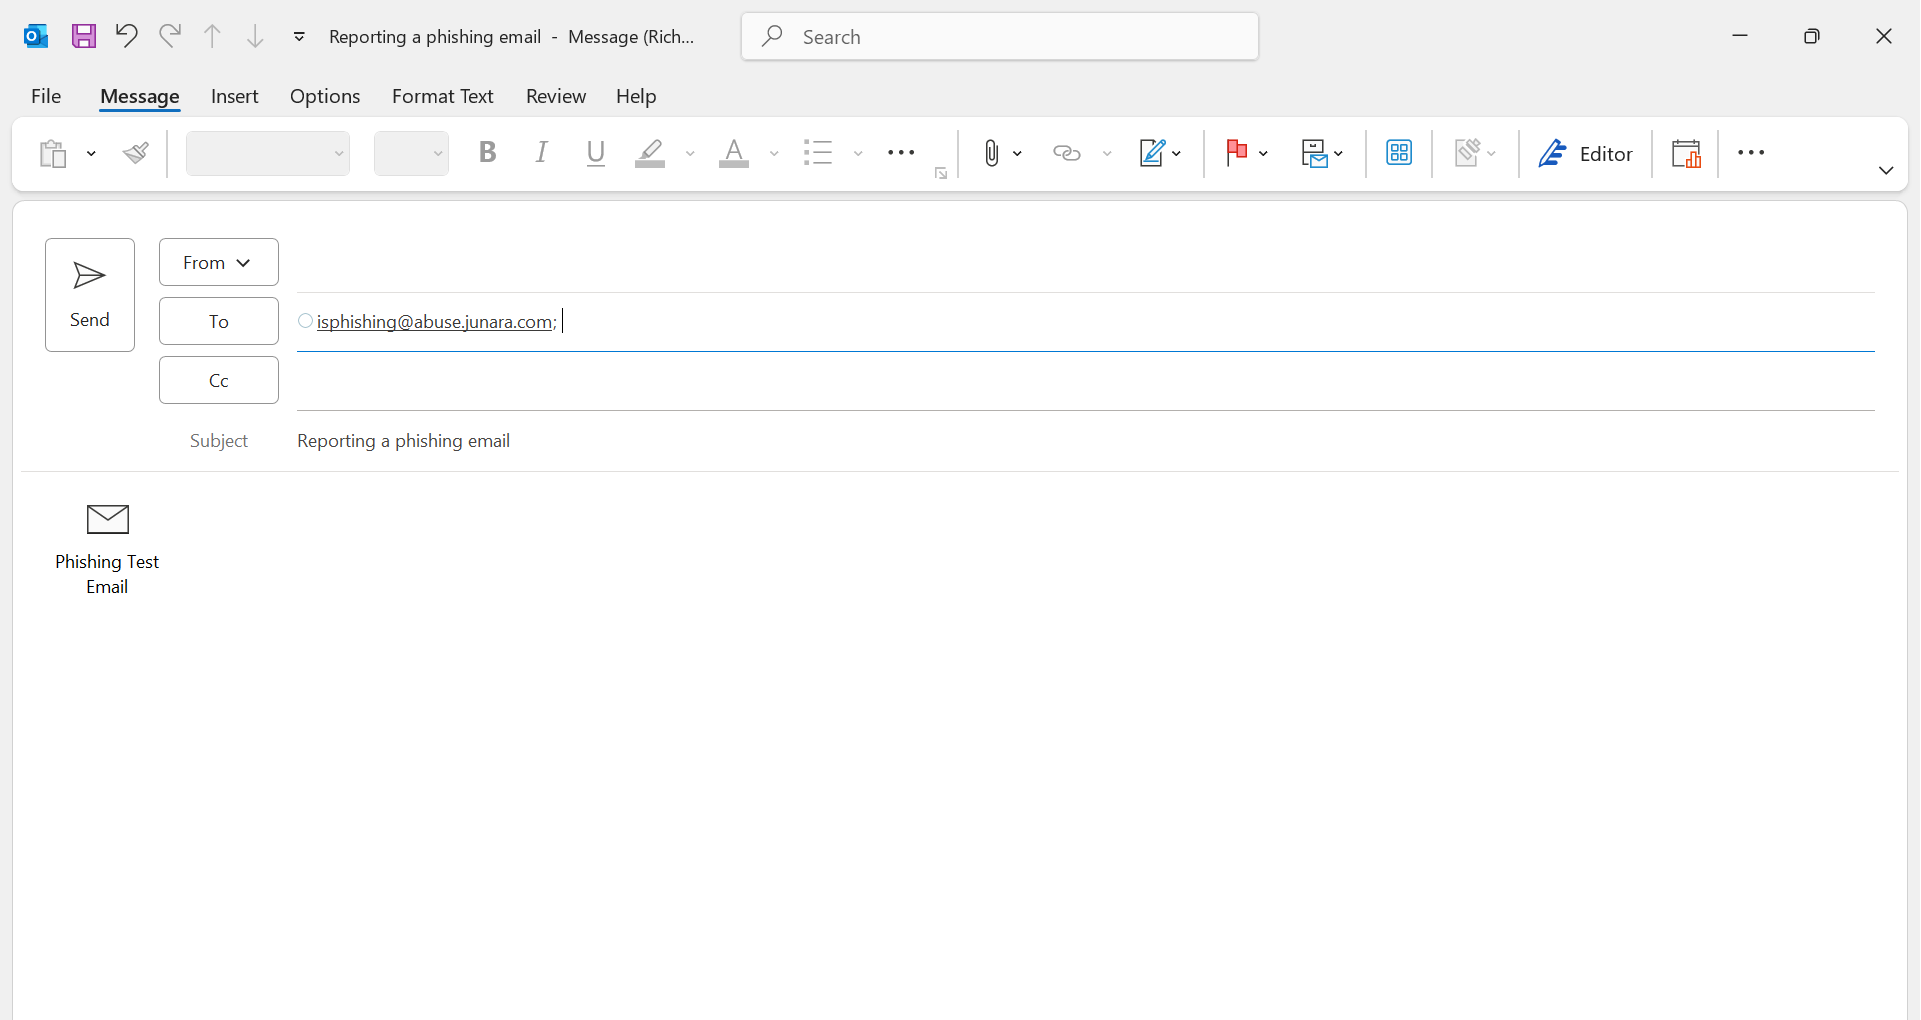The width and height of the screenshot is (1921, 1020).
Task: Select the Format Painter tool
Action: (x=136, y=153)
